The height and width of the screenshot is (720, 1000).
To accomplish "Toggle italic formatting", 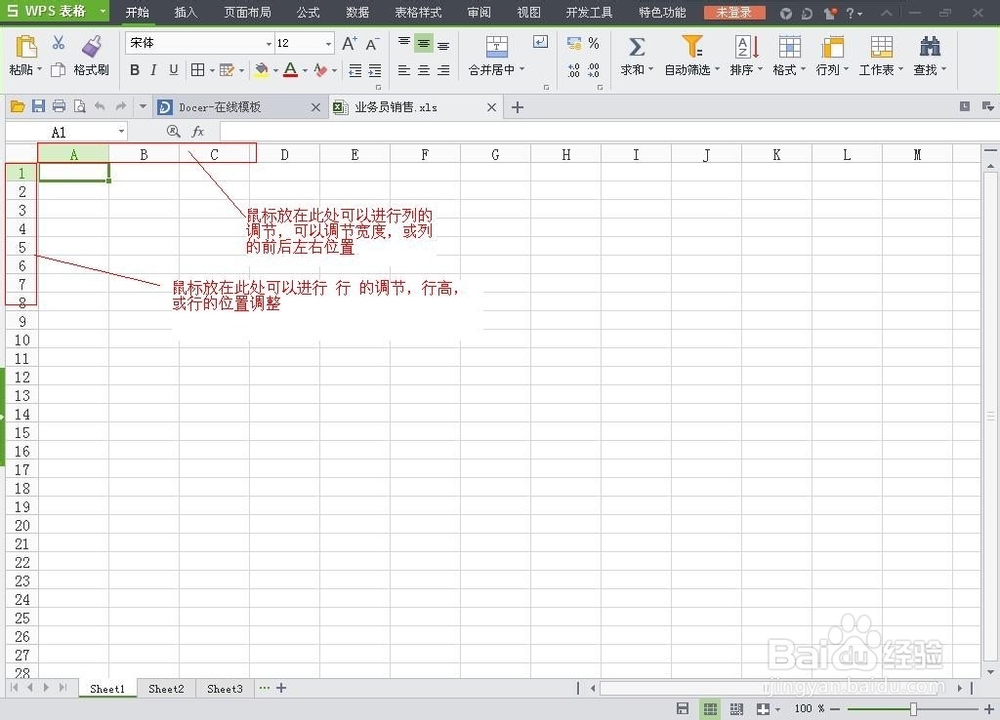I will tap(154, 70).
